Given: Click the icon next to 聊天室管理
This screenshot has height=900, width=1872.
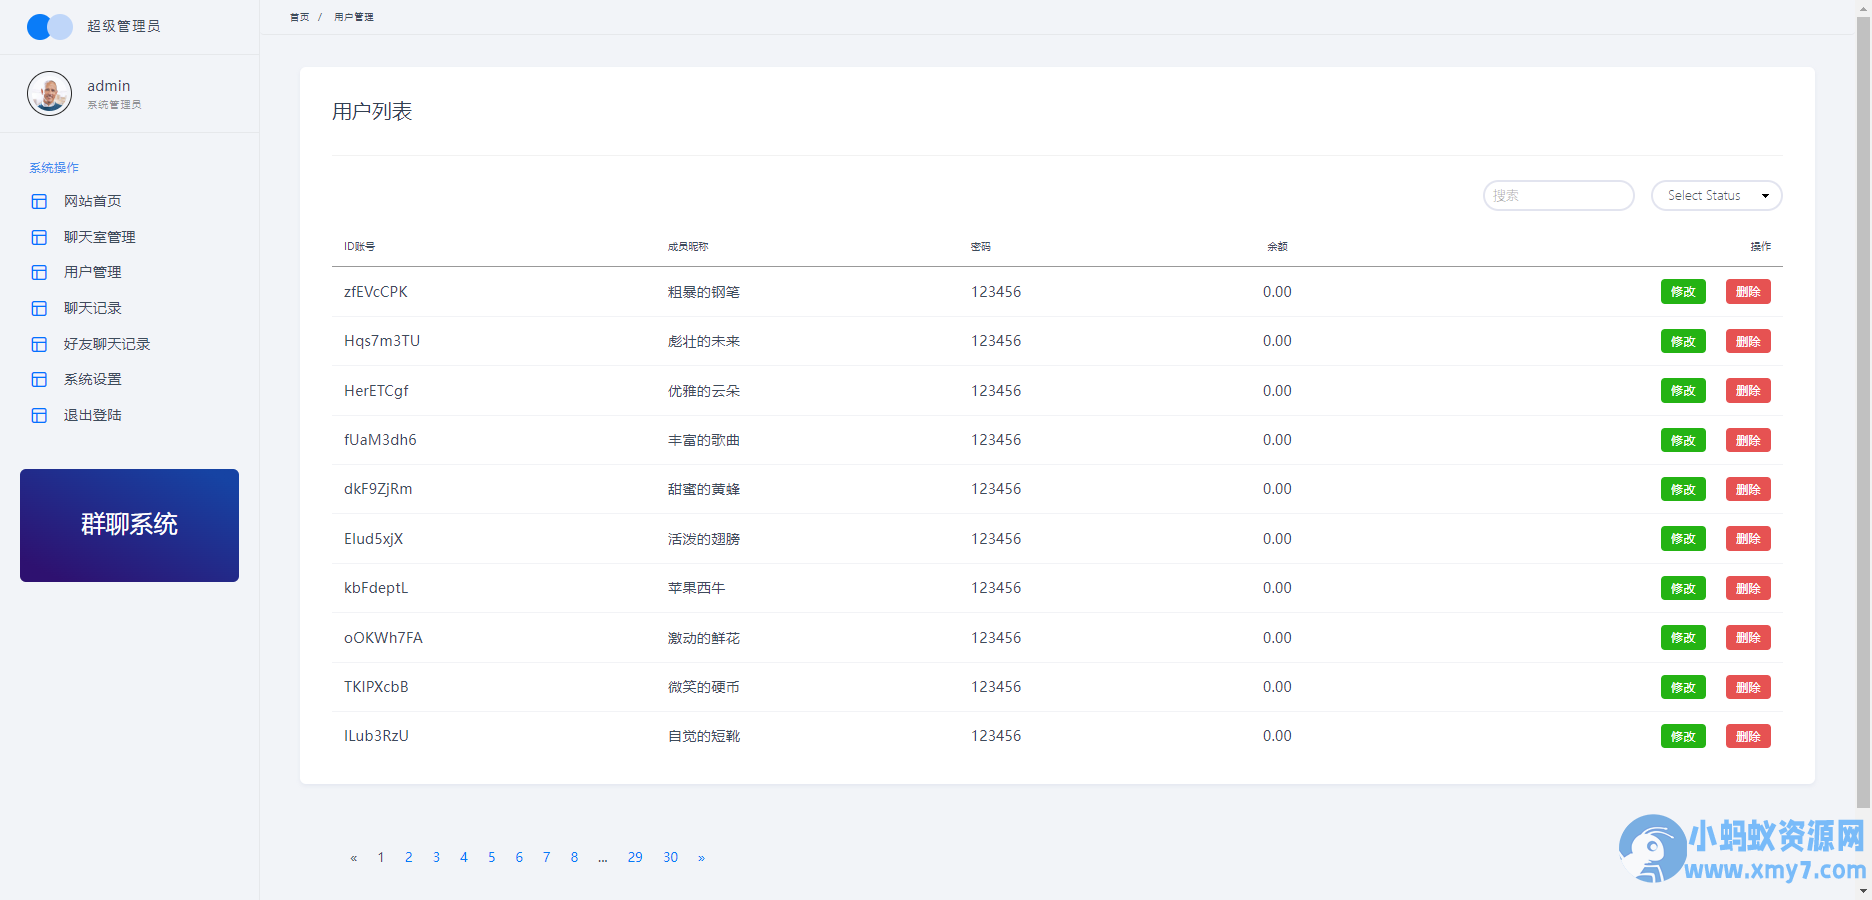Looking at the screenshot, I should pos(39,237).
